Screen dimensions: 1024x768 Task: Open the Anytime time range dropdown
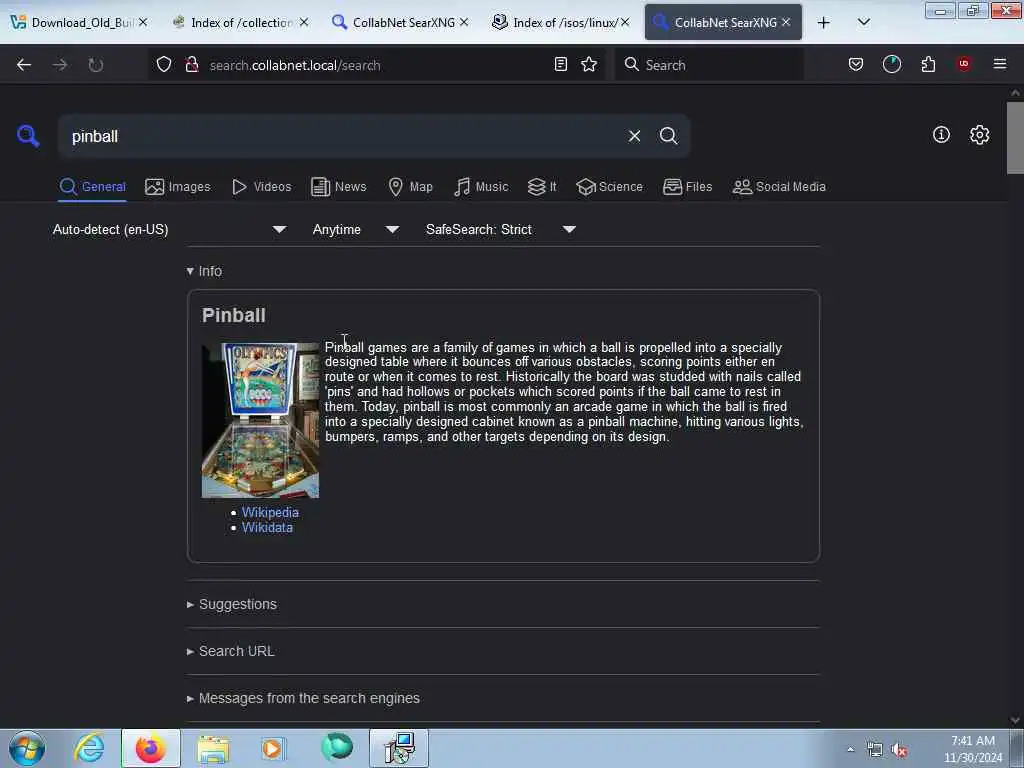pyautogui.click(x=355, y=229)
